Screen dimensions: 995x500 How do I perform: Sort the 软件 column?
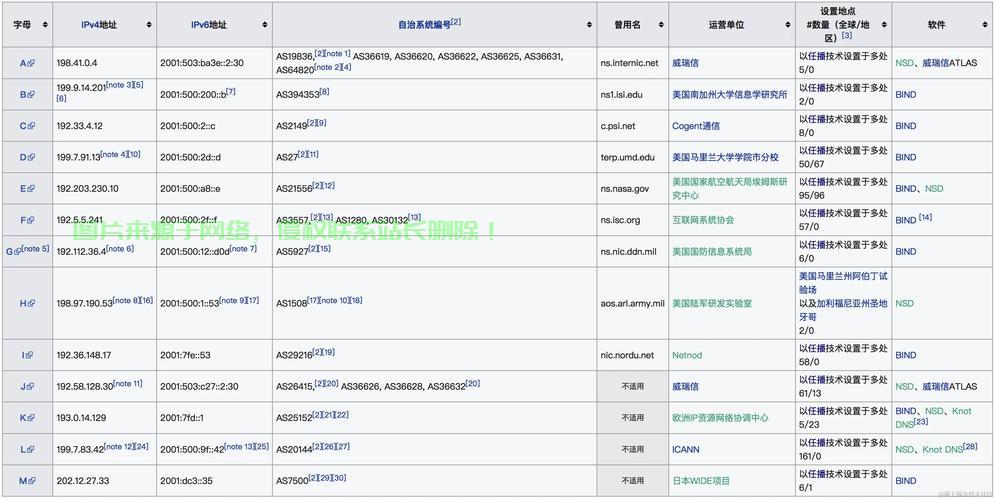point(987,25)
